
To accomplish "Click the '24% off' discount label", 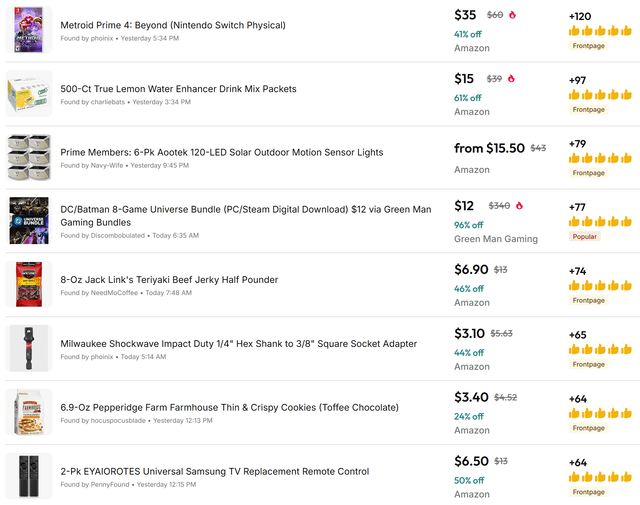I will (x=469, y=416).
